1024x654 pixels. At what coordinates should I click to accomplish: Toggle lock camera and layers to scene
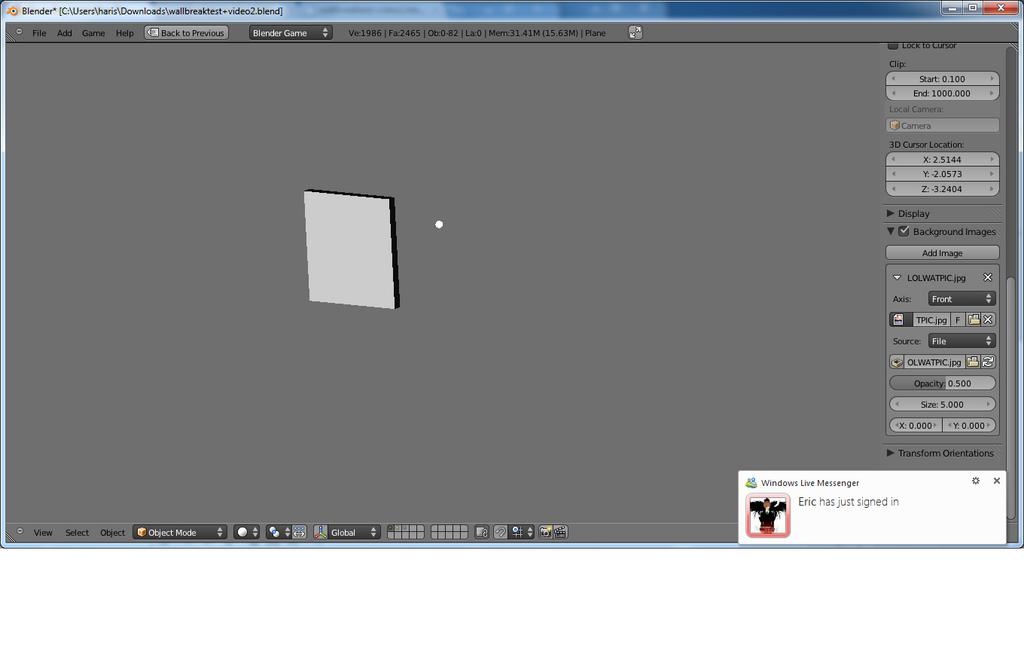click(481, 532)
